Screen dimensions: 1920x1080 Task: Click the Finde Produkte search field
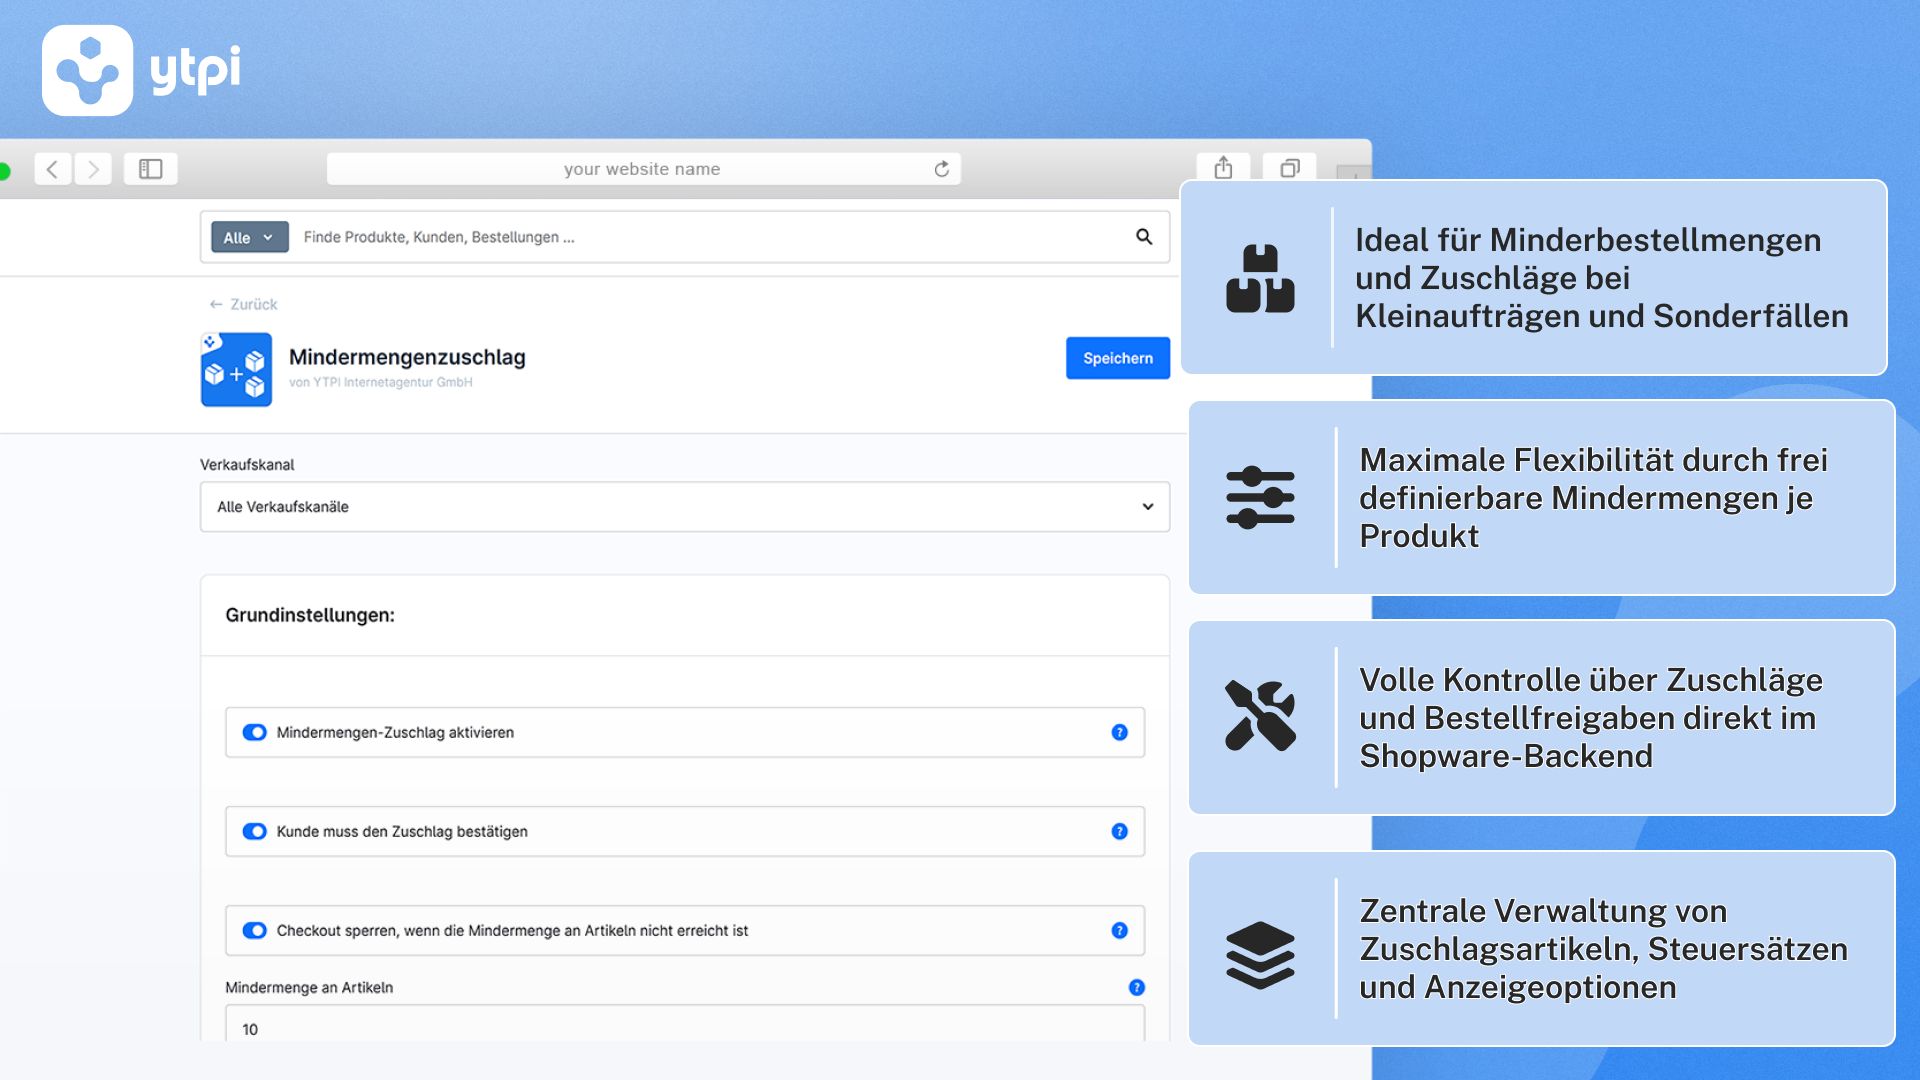700,237
